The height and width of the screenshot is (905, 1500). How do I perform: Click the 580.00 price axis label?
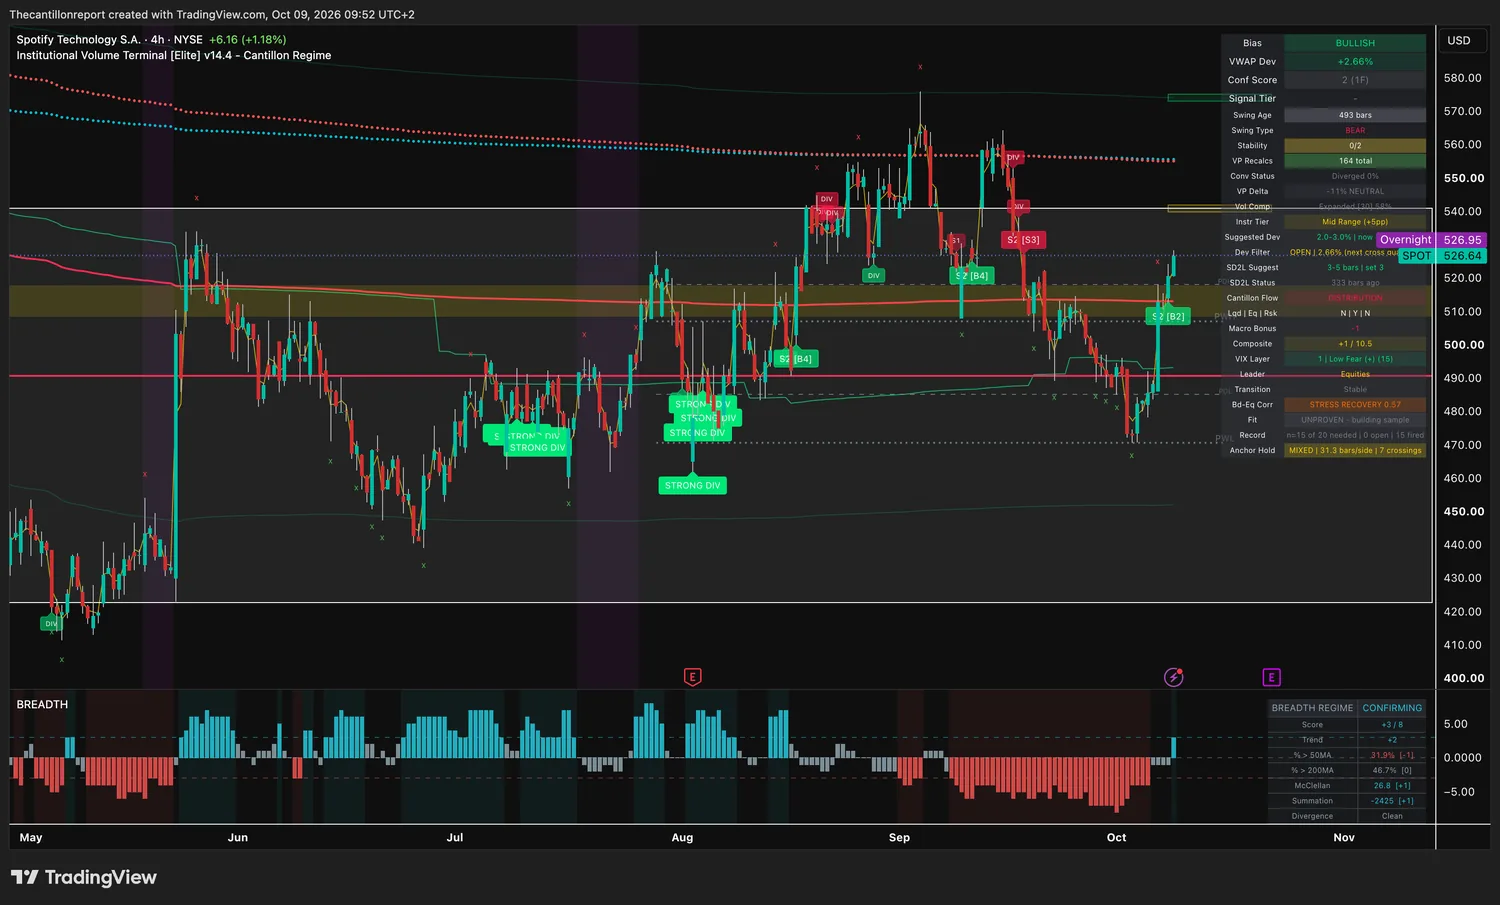1463,78
